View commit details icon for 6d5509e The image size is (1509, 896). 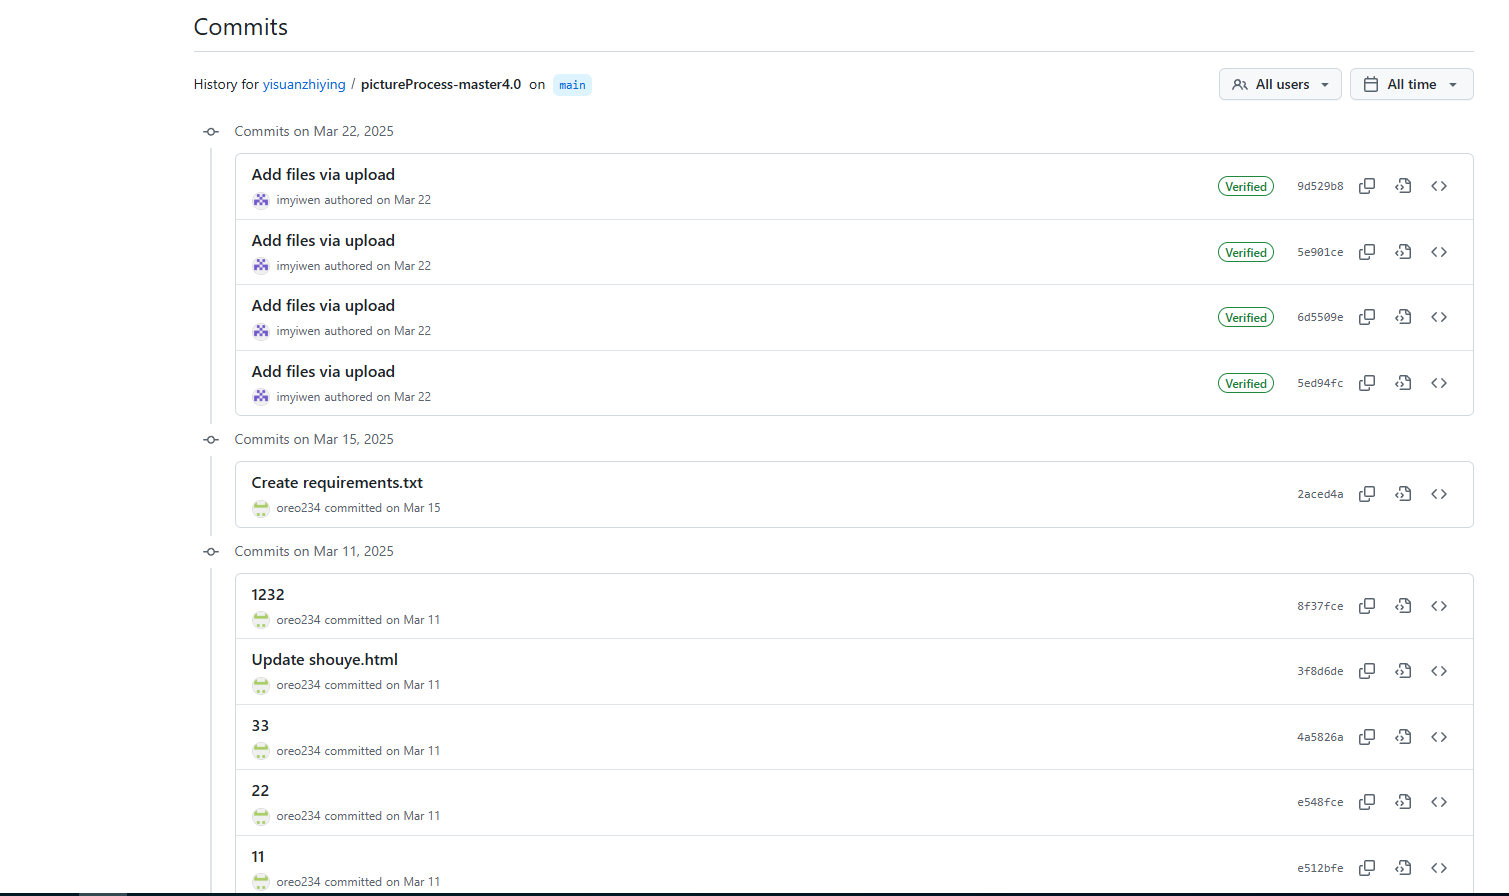point(1403,317)
